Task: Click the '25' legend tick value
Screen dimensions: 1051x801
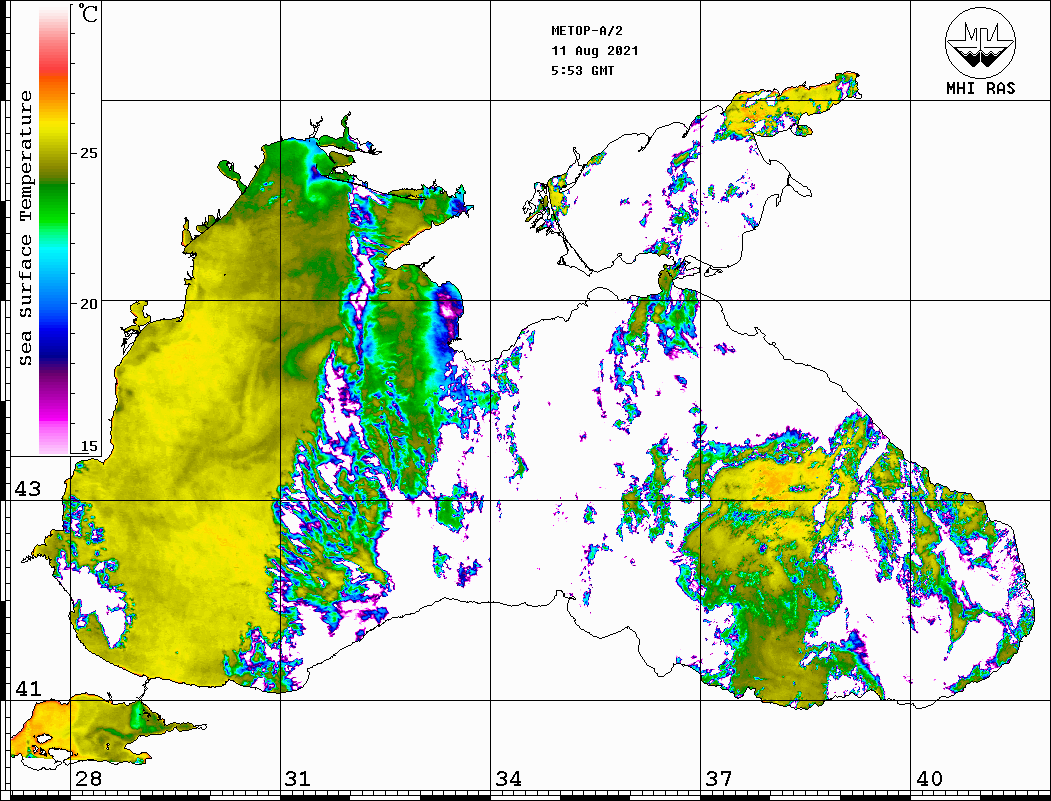Action: (88, 153)
